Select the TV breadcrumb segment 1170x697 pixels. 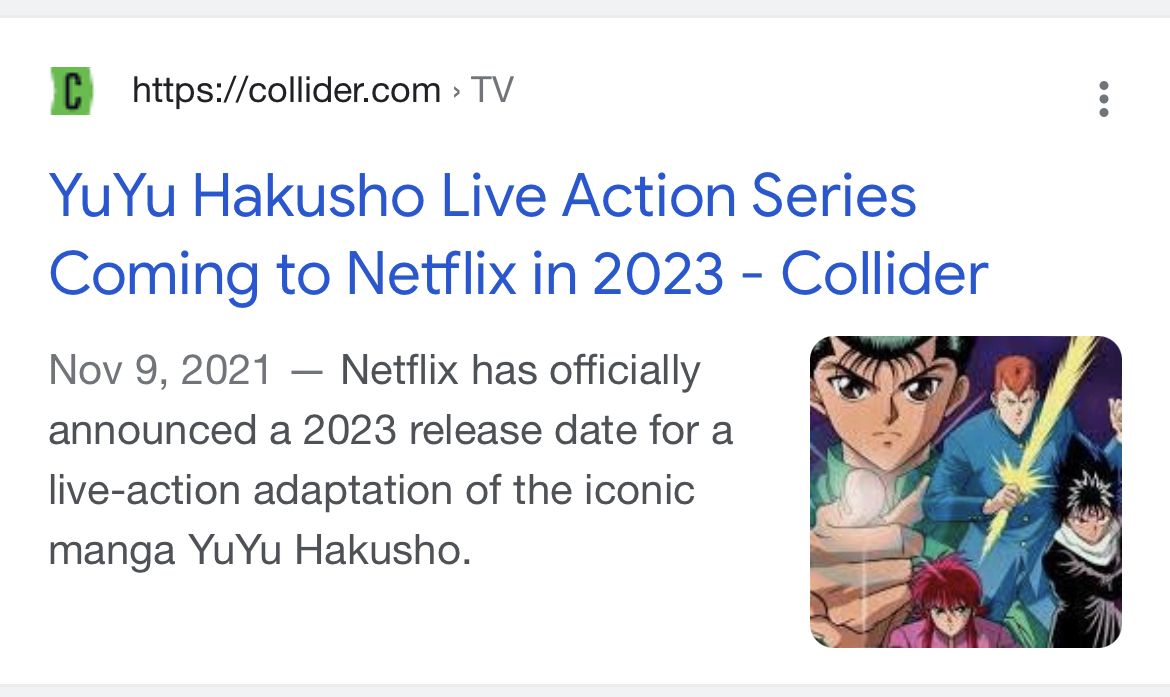492,90
